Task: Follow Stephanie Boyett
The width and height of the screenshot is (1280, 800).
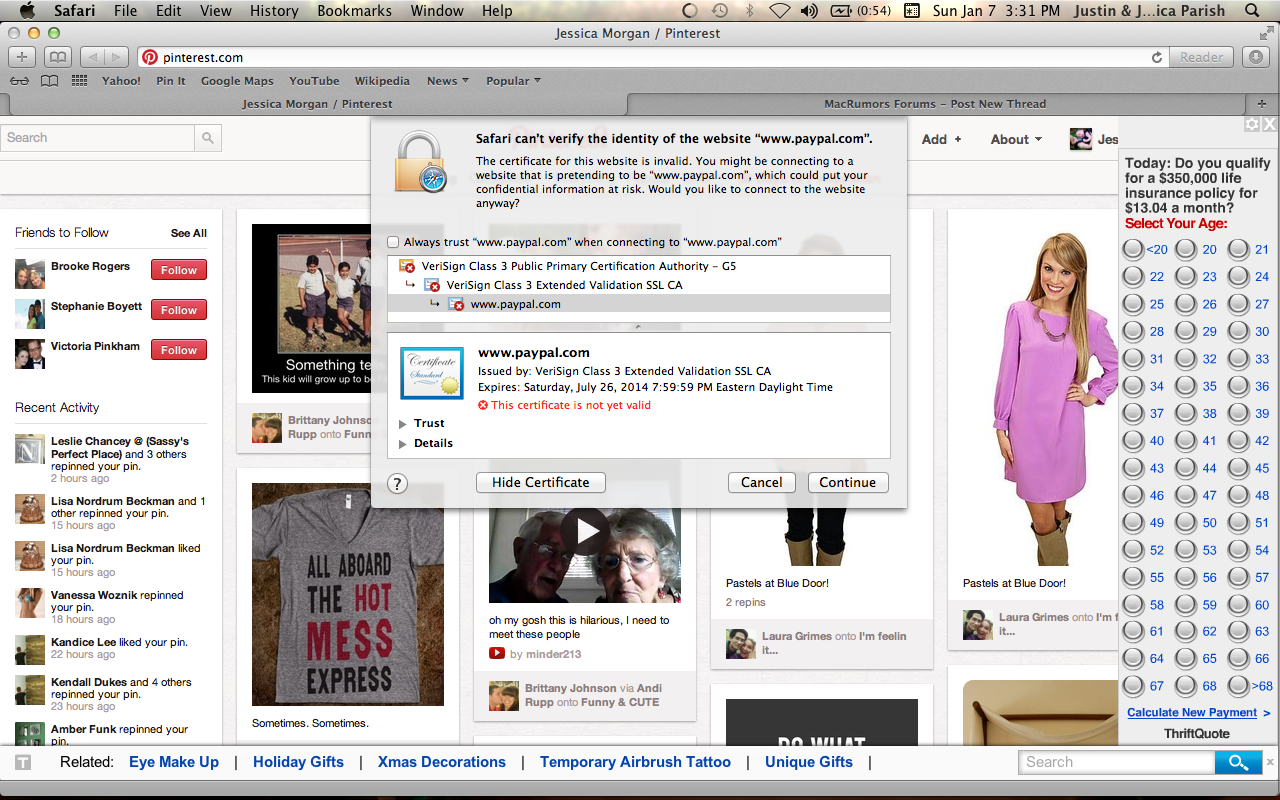Action: [179, 310]
